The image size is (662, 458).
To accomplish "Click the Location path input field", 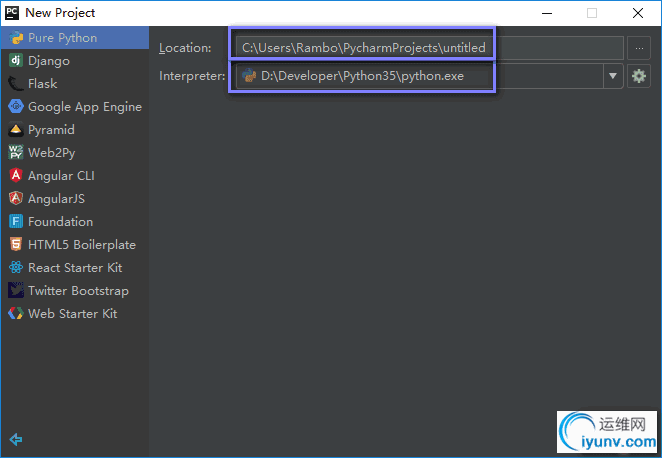I will (x=429, y=48).
